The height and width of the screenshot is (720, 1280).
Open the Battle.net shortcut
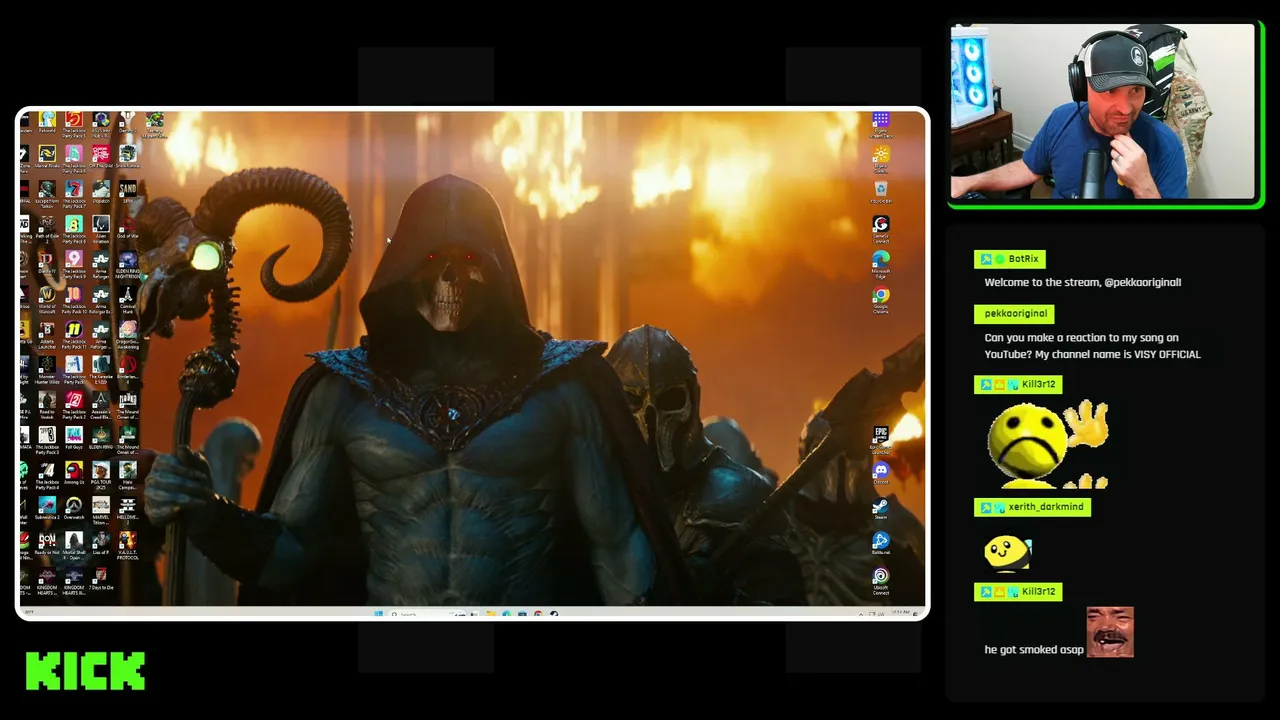click(880, 543)
